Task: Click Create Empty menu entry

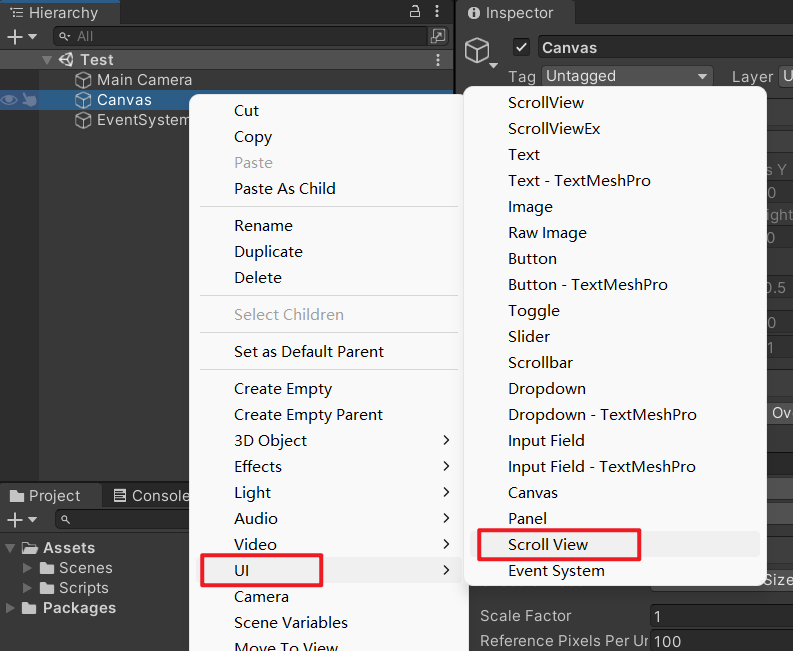Action: pos(283,388)
